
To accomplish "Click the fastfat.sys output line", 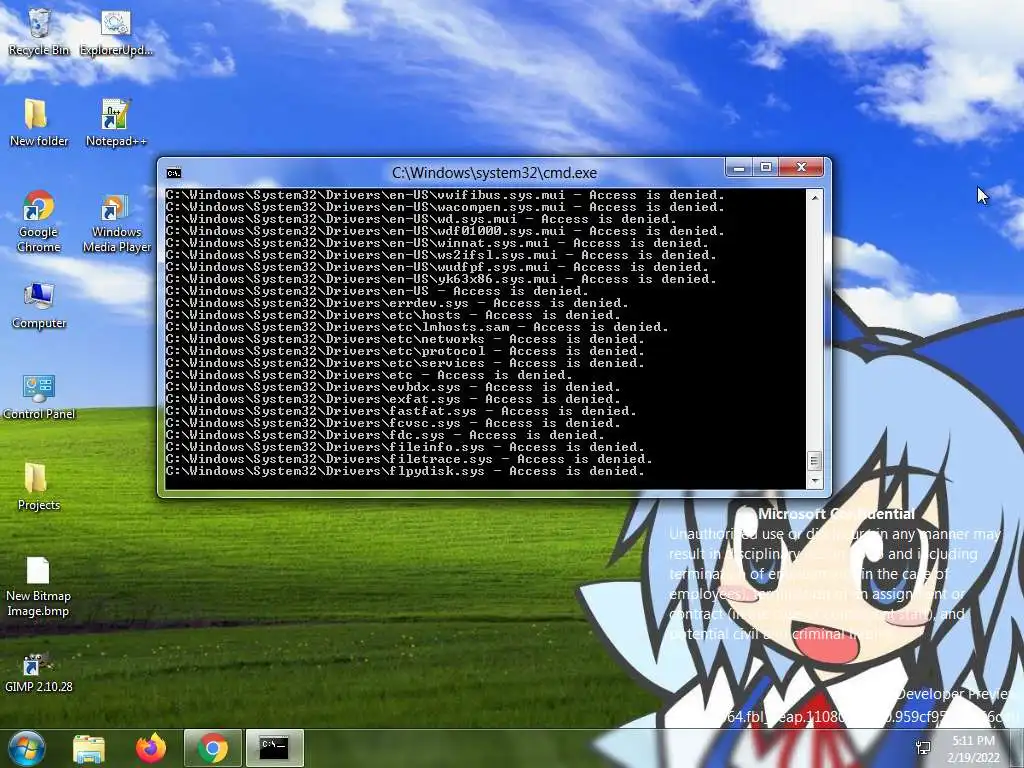I will tap(400, 411).
